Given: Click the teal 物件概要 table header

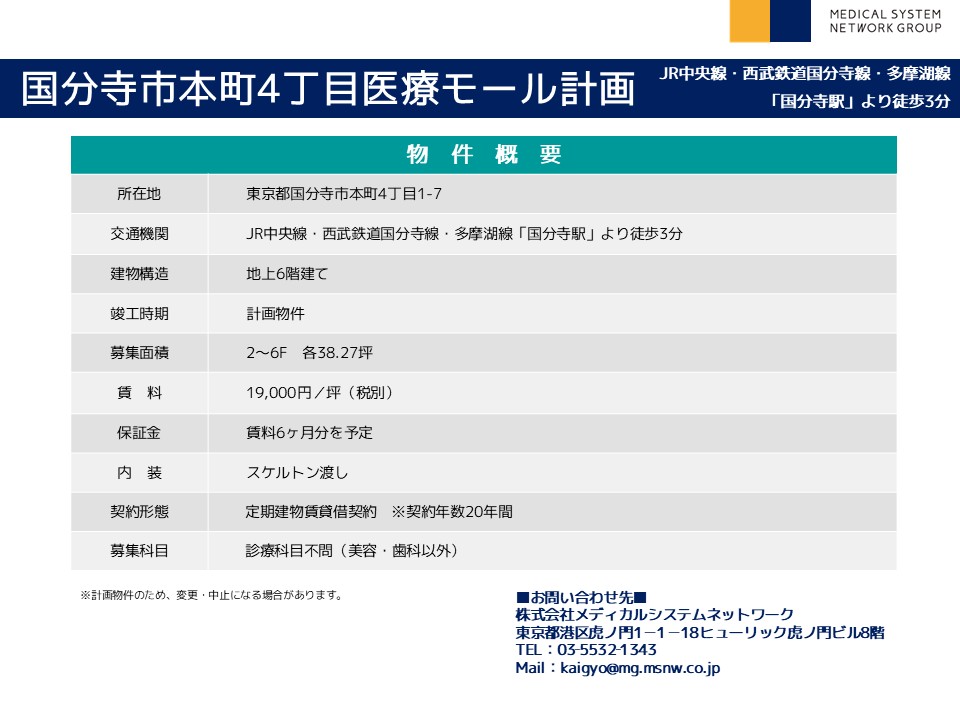Looking at the screenshot, I should [483, 155].
